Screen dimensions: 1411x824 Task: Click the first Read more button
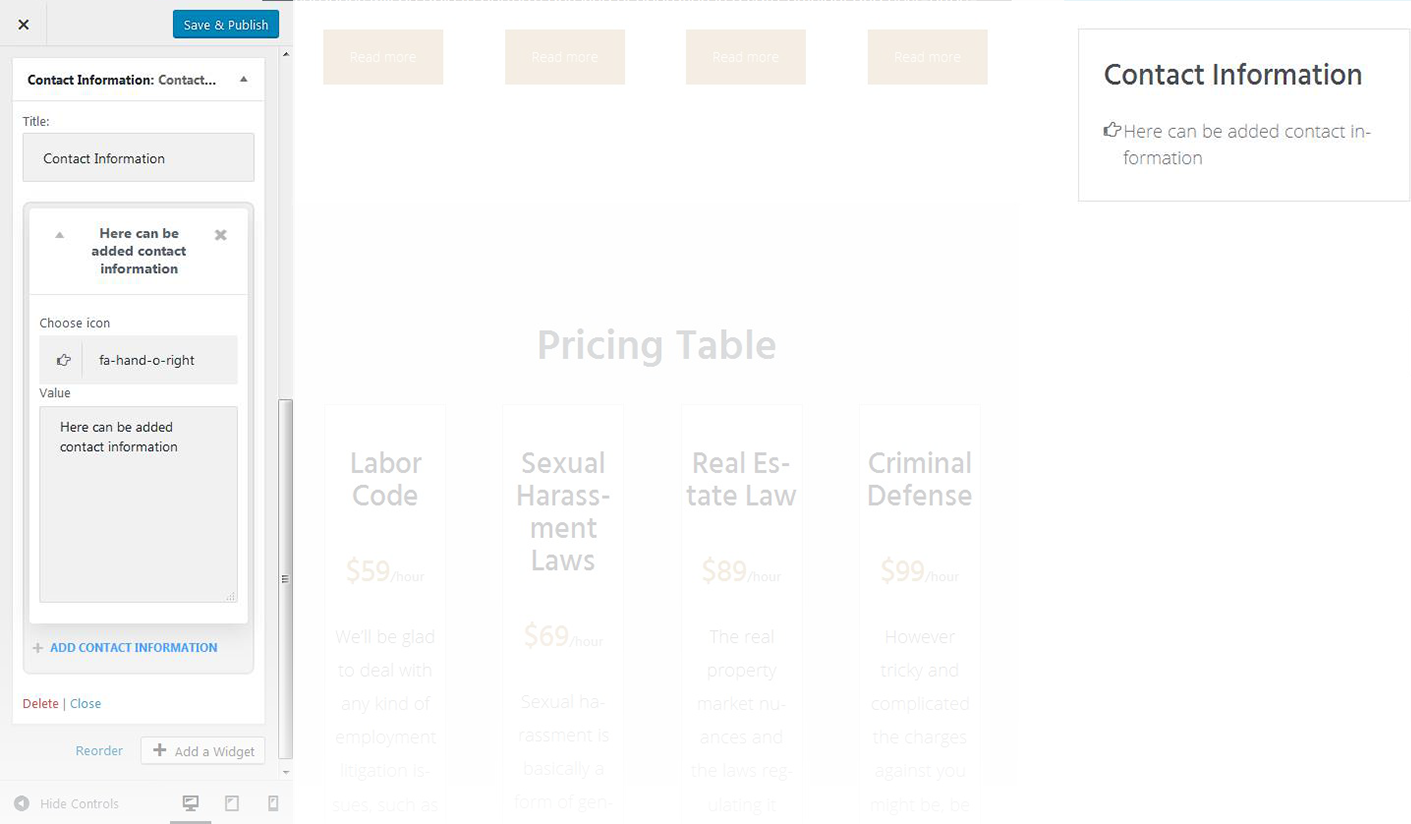383,57
